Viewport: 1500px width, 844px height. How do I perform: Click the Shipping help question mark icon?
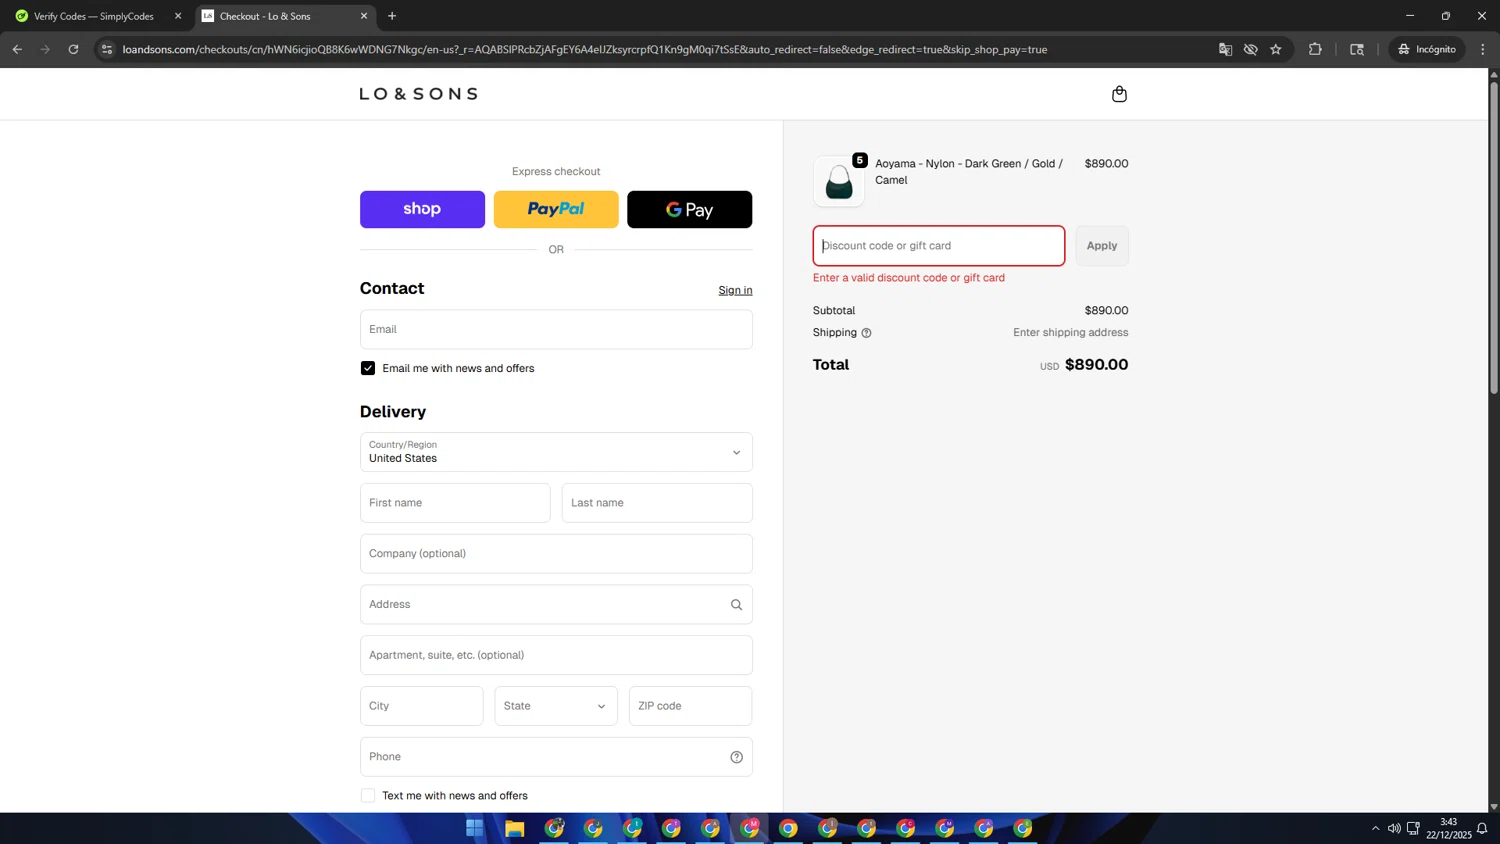coord(866,333)
